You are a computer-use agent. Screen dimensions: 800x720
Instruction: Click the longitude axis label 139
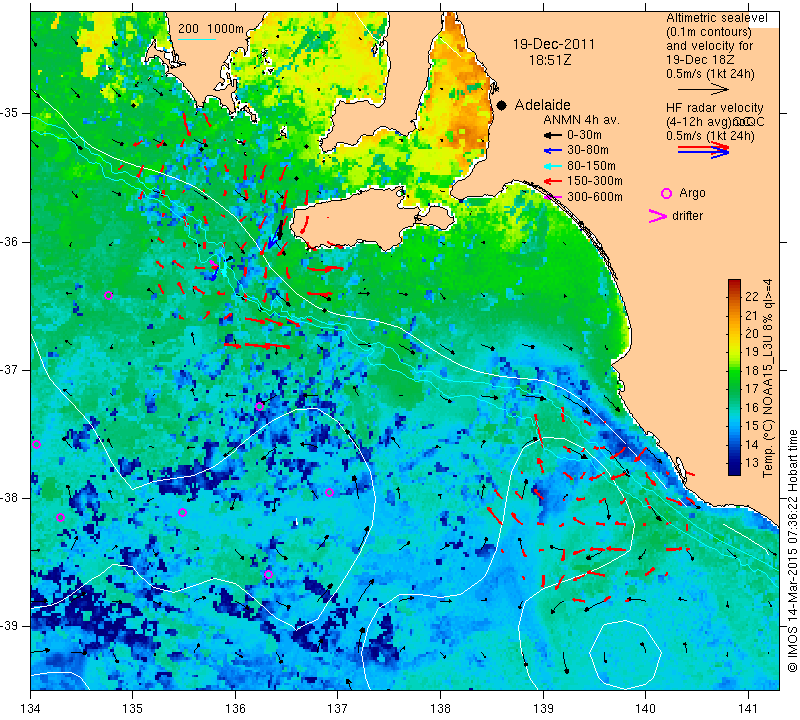543,709
